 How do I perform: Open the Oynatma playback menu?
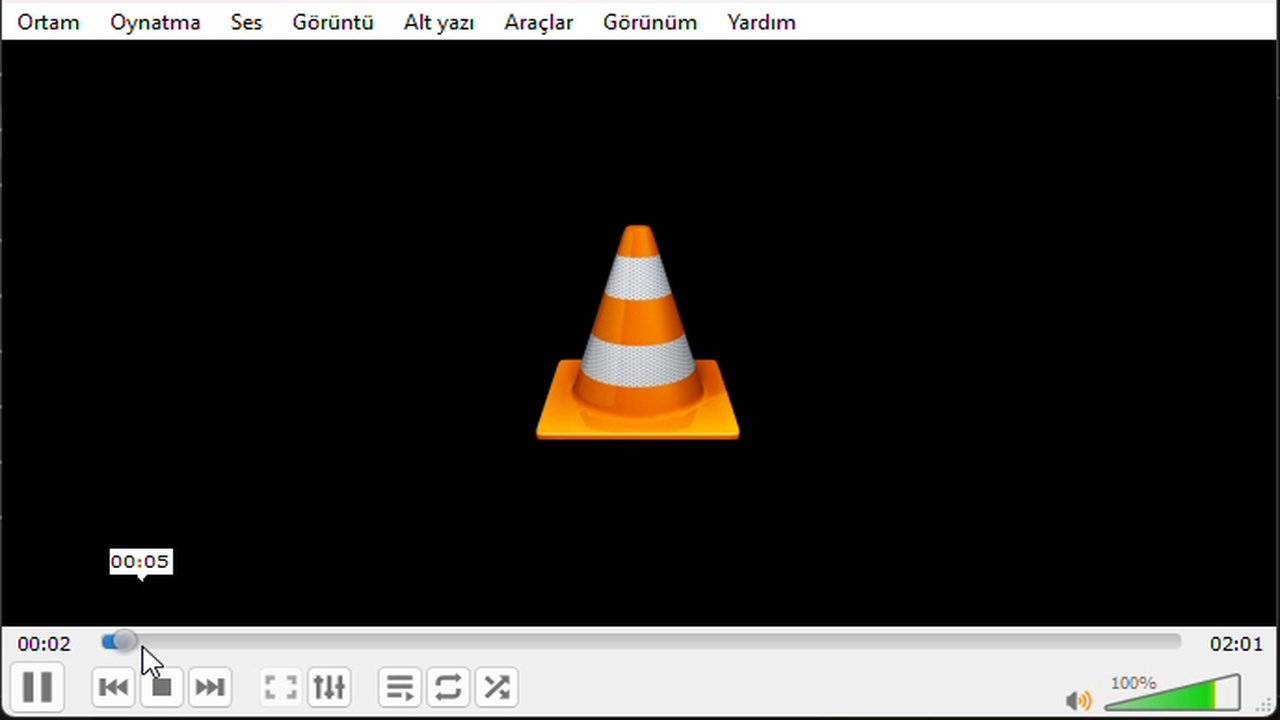click(x=155, y=22)
